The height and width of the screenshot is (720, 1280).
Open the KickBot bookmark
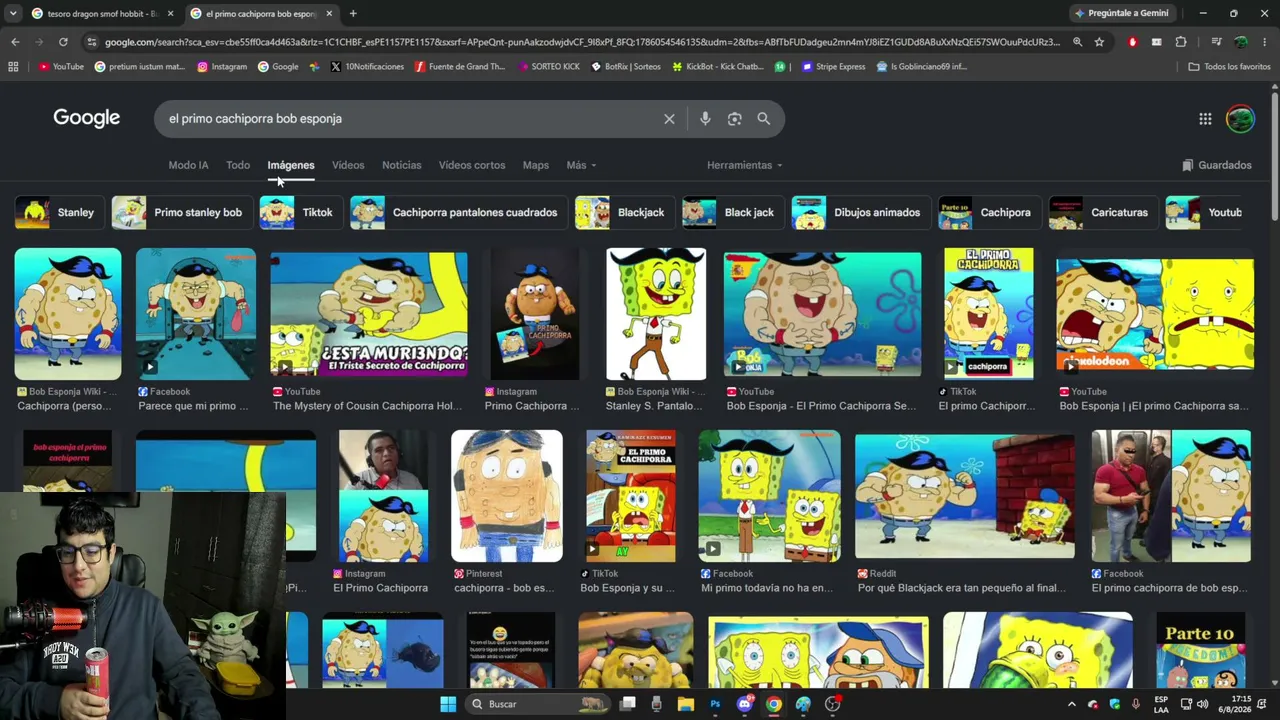[x=718, y=67]
